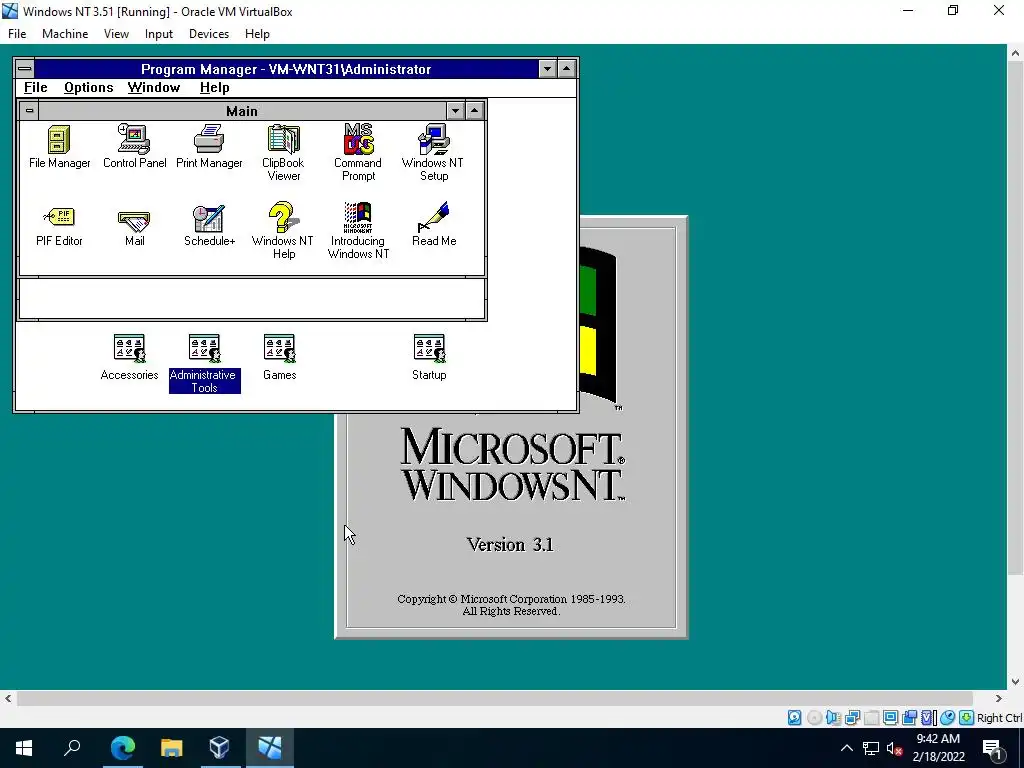
Task: Open Windows taskbar search
Action: pos(72,748)
